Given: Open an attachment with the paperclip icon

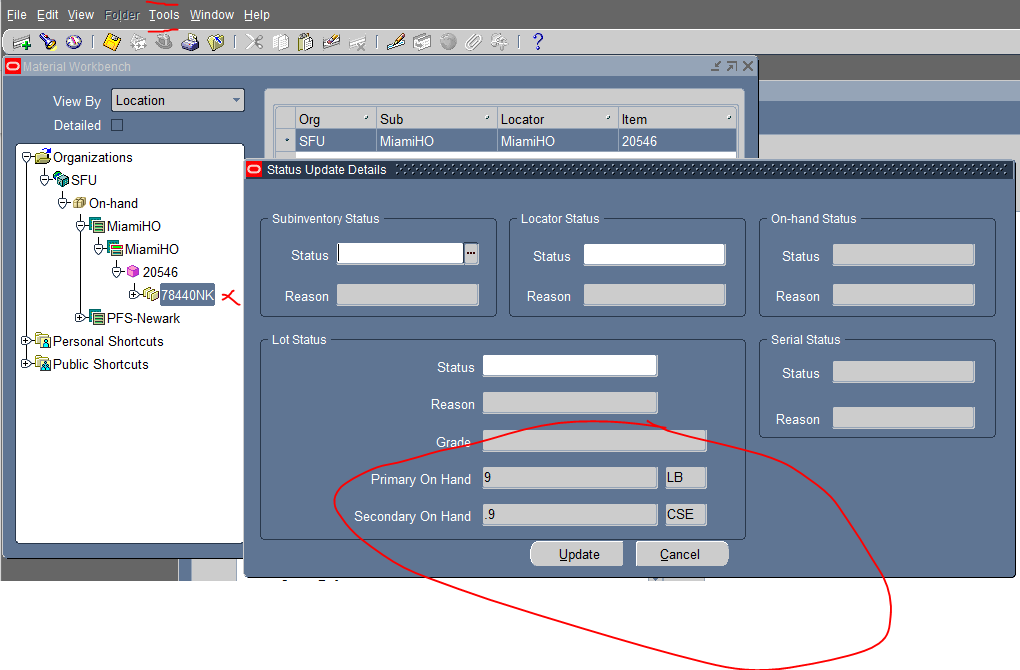Looking at the screenshot, I should click(x=473, y=41).
